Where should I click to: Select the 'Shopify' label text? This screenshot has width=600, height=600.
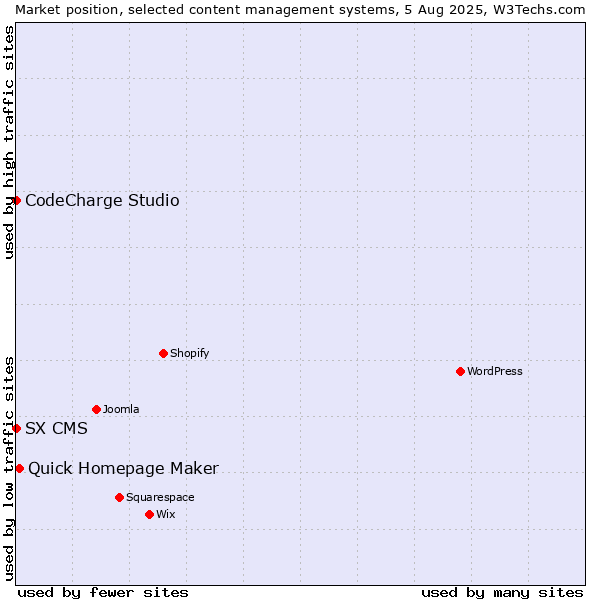[189, 353]
